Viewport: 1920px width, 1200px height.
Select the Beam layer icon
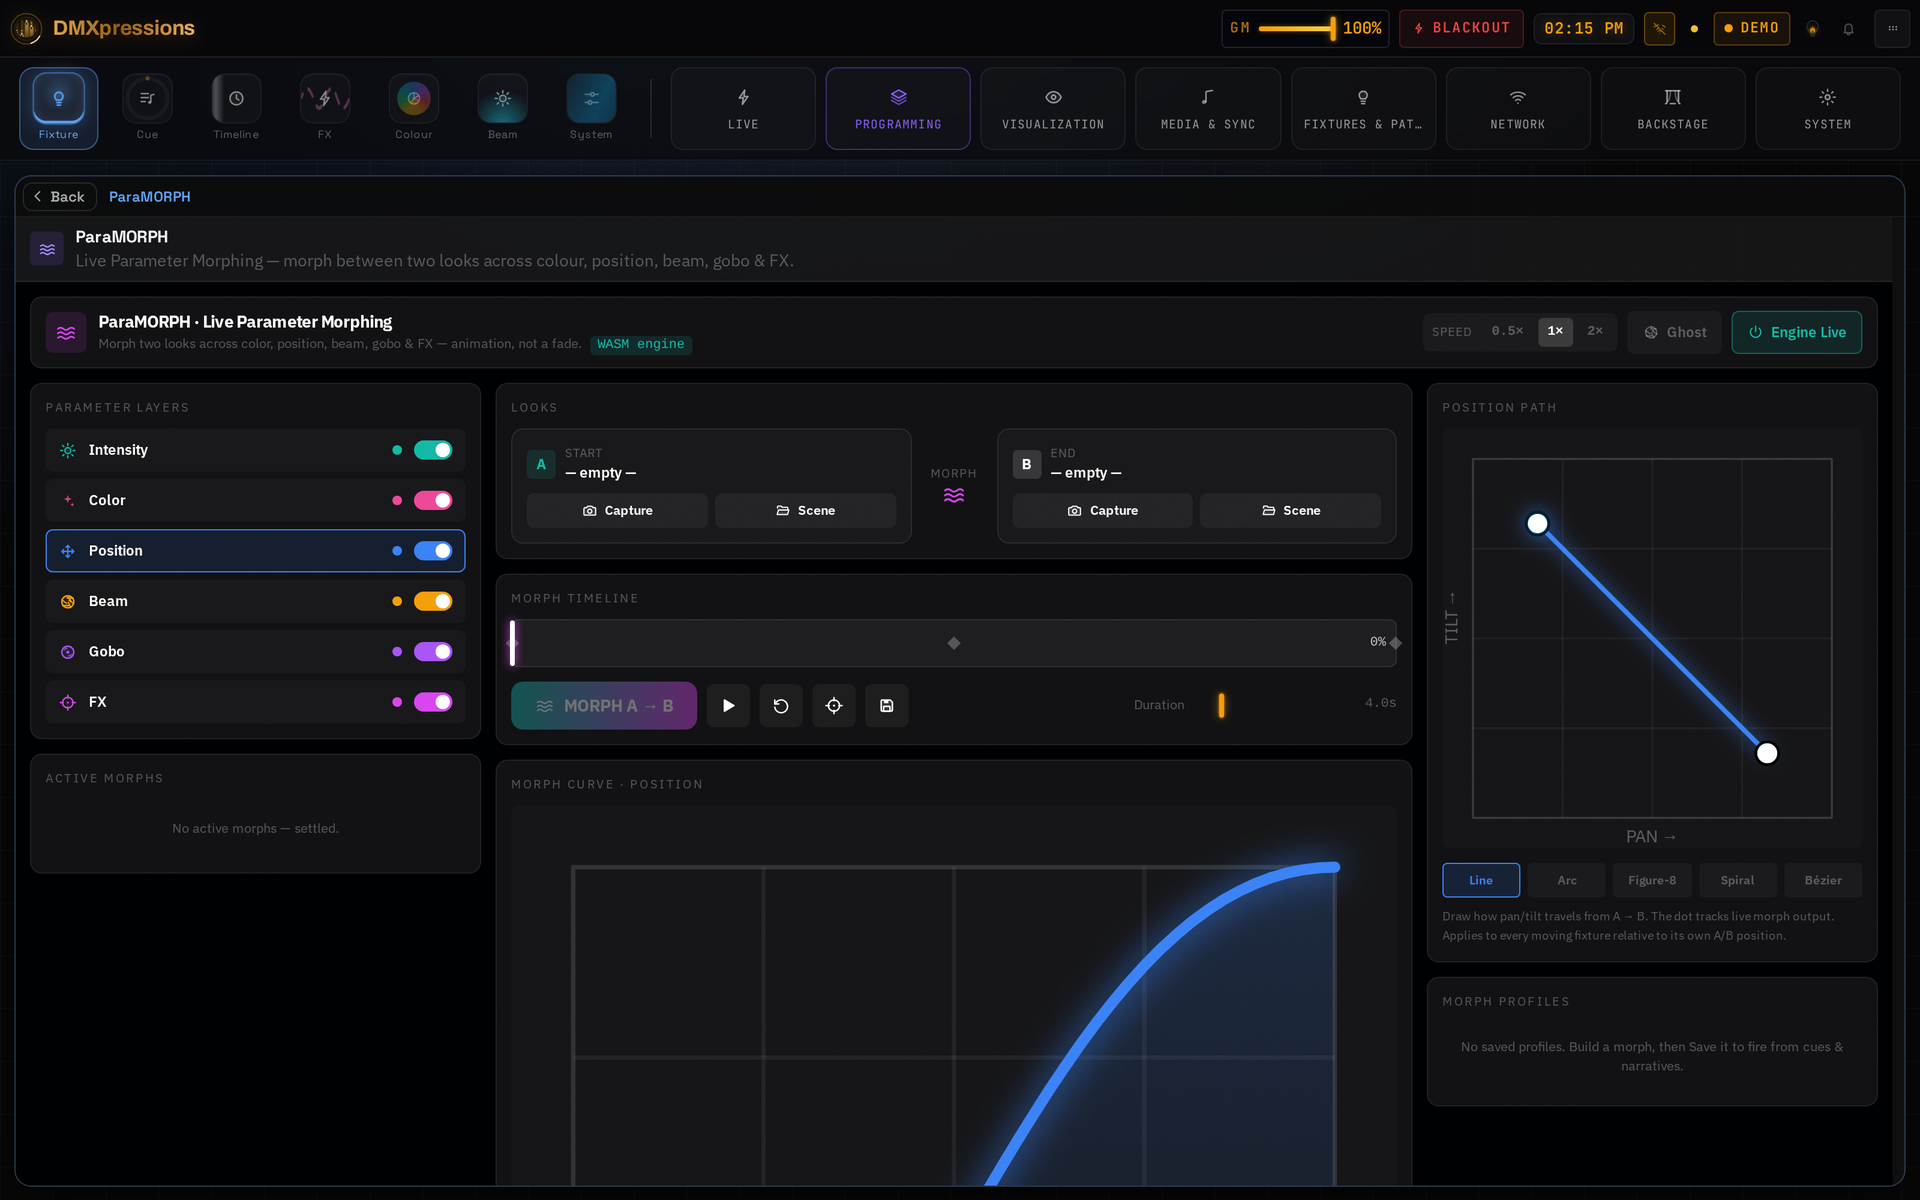coord(68,601)
